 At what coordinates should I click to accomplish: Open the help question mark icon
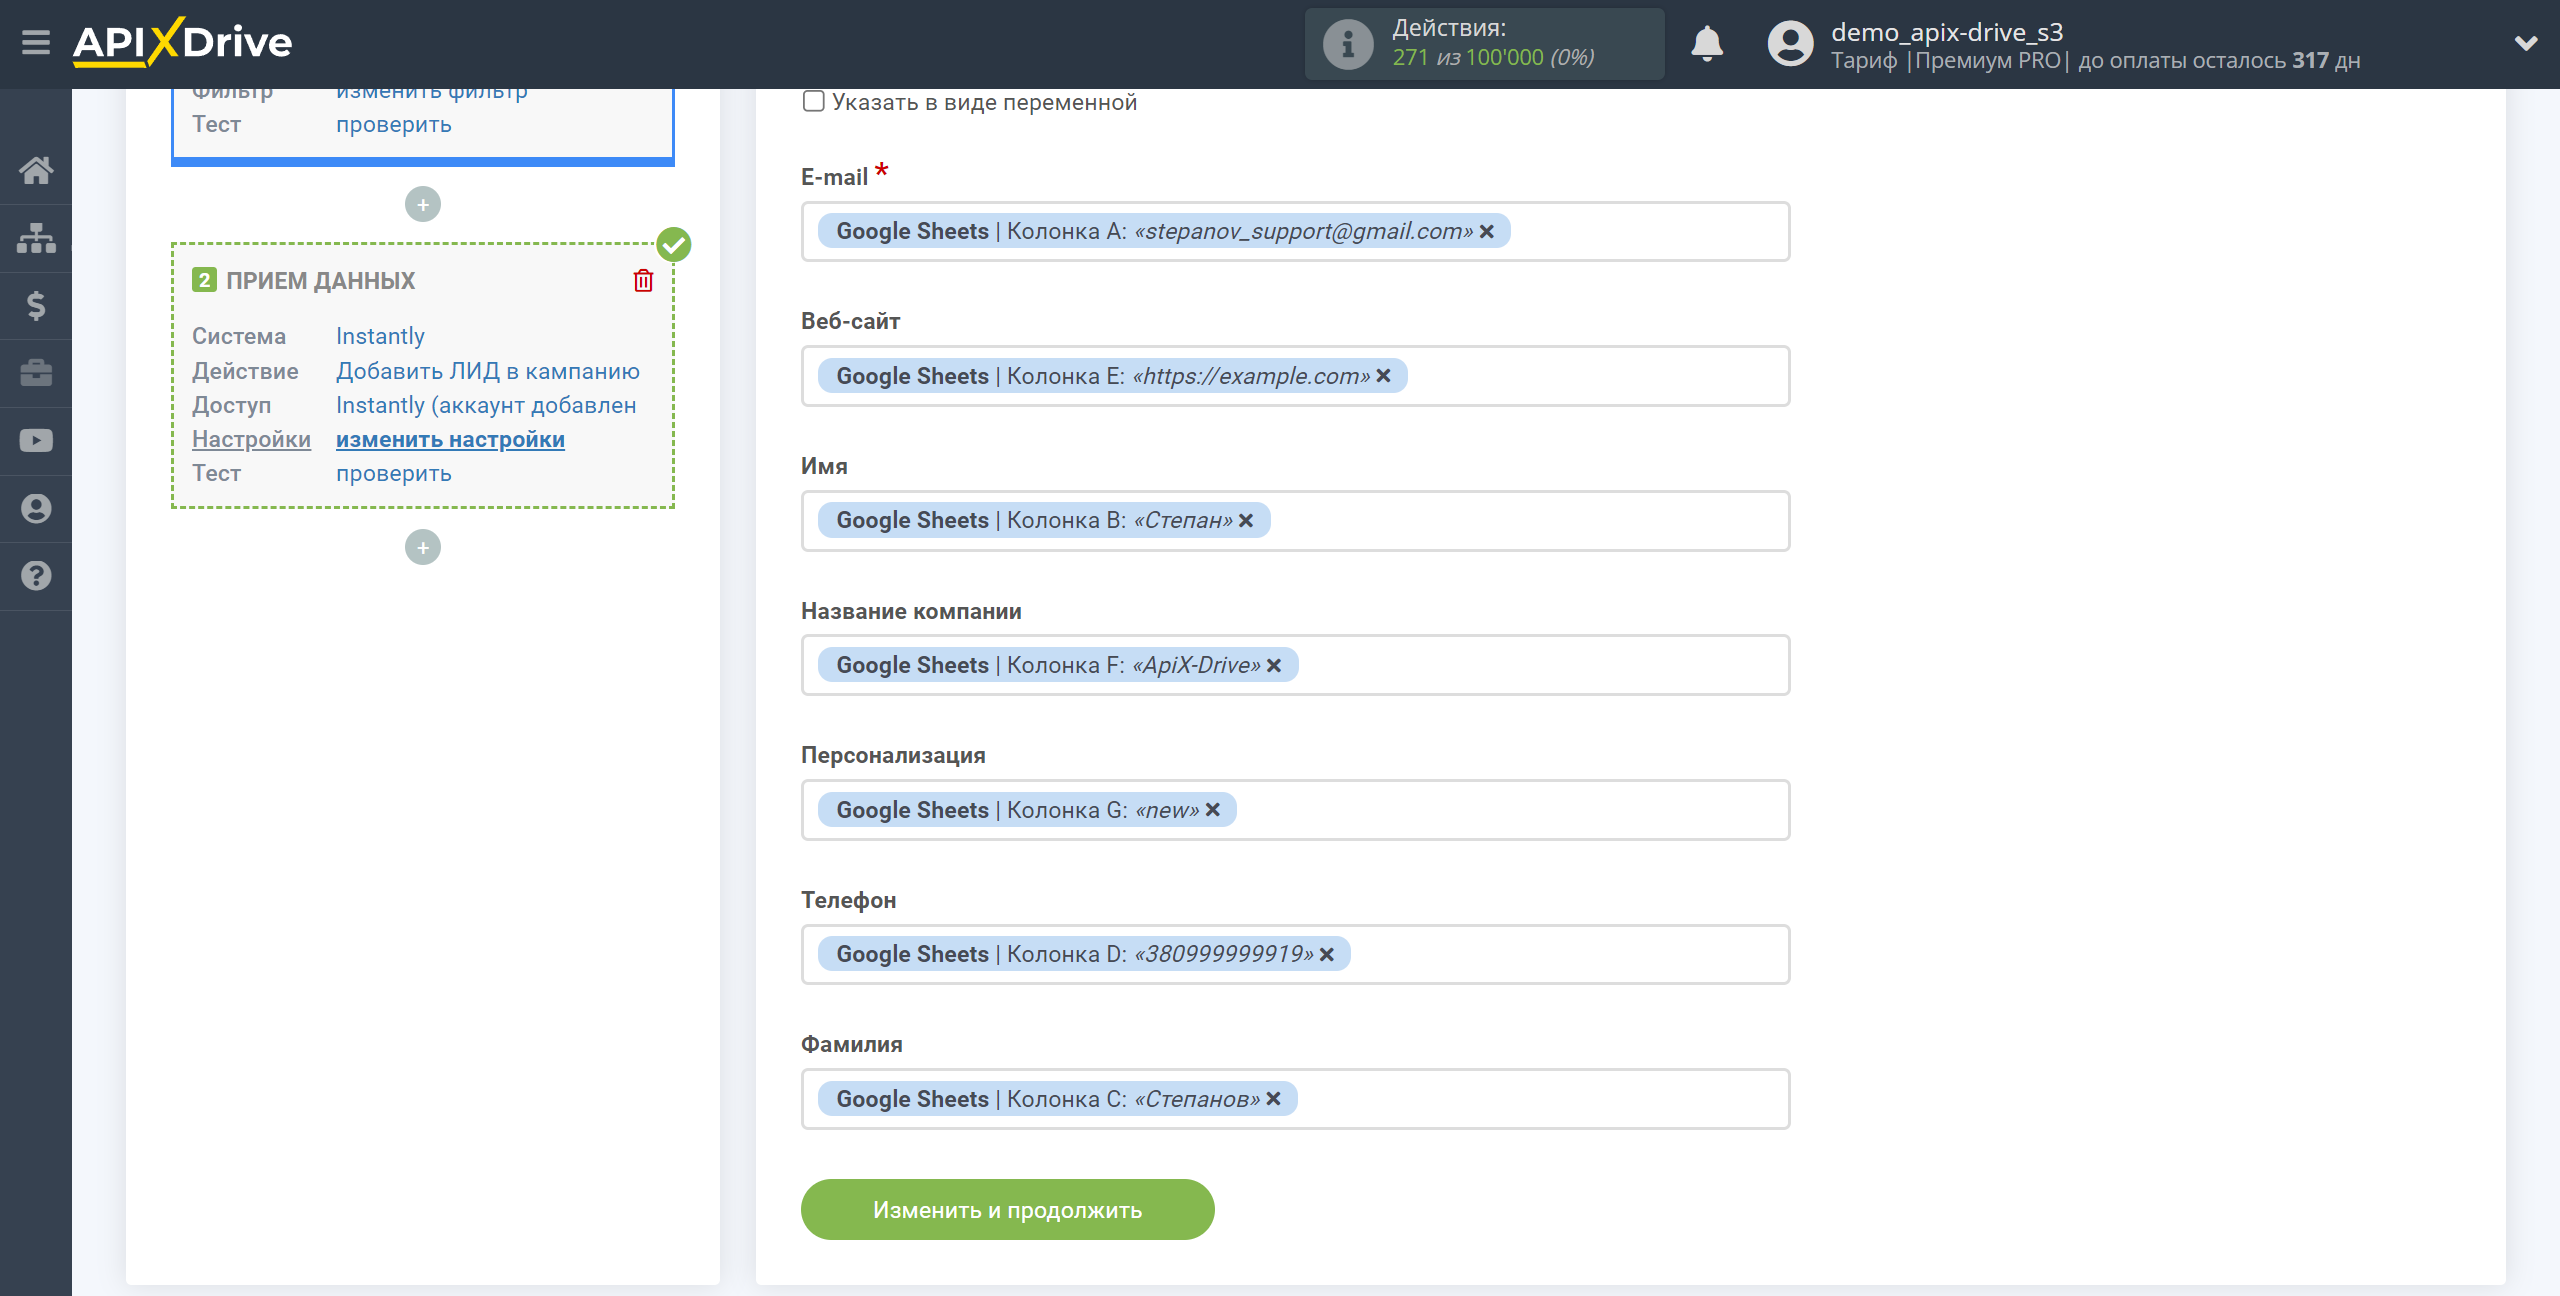(36, 576)
